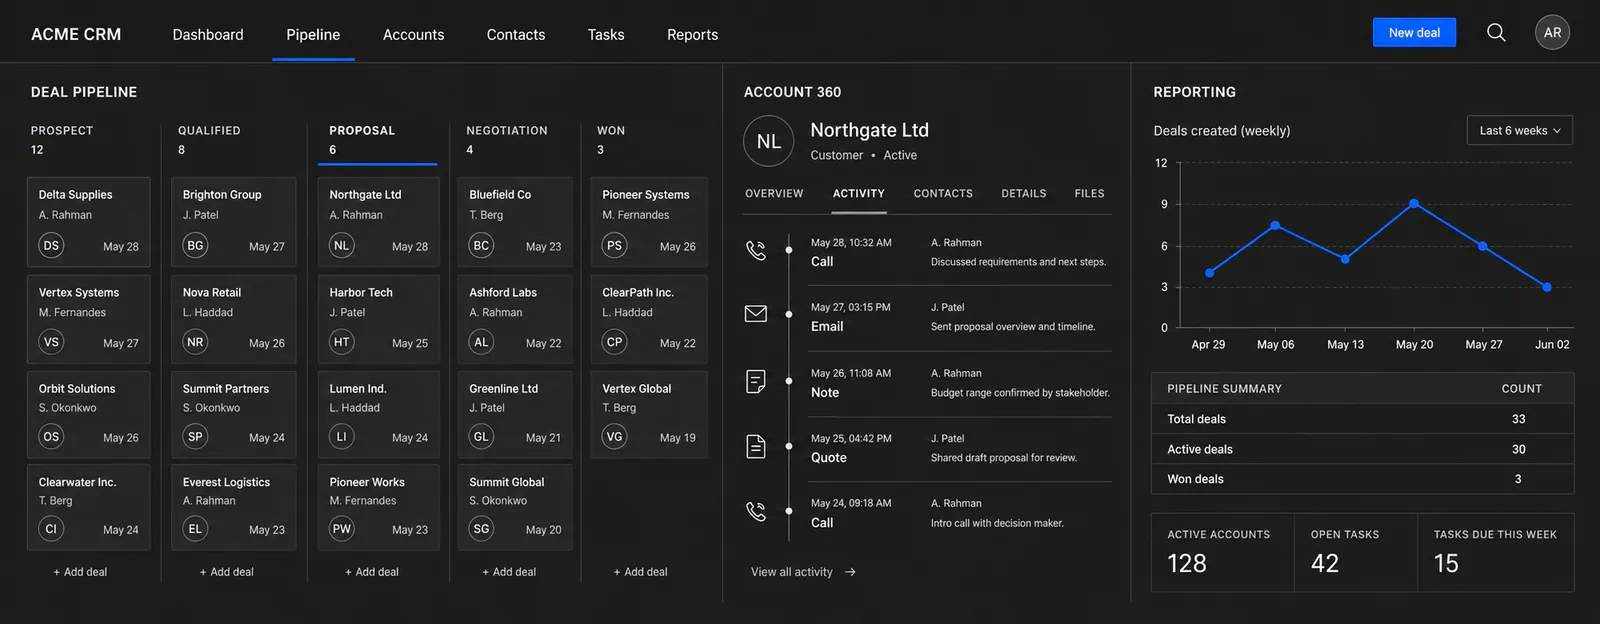The height and width of the screenshot is (624, 1600).
Task: Add deal to the Prospect column
Action: point(80,572)
